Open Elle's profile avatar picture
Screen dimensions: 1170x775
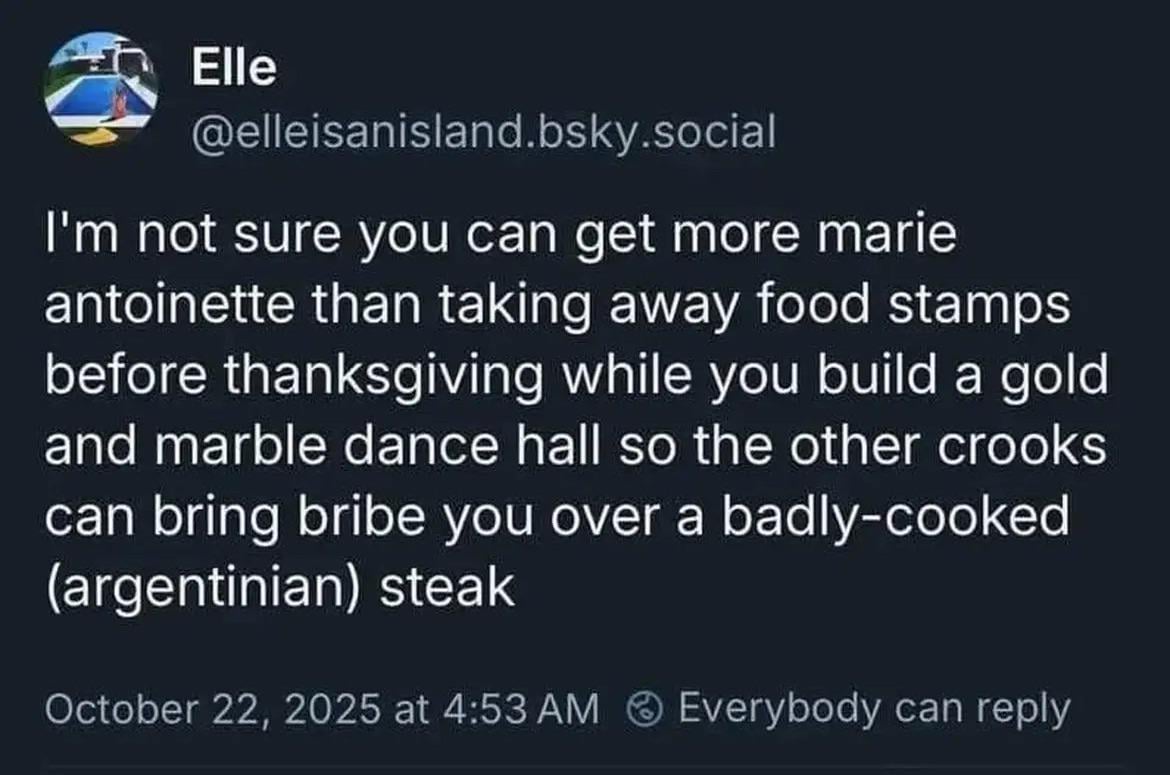101,88
